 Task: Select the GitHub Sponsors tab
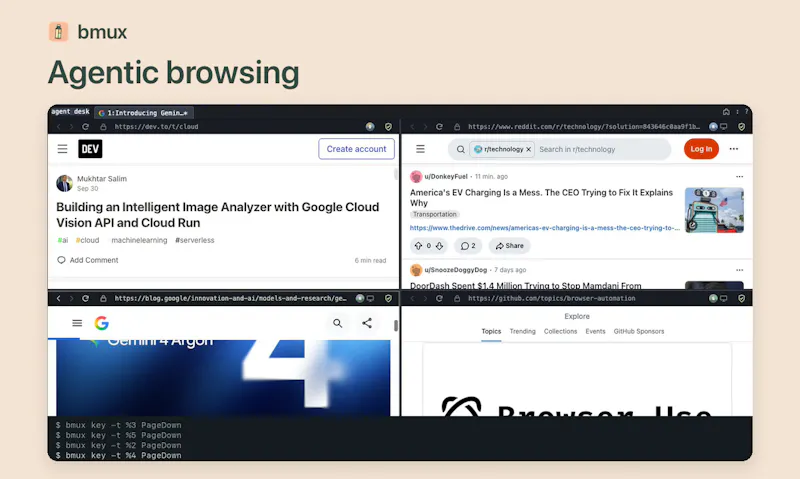point(639,332)
